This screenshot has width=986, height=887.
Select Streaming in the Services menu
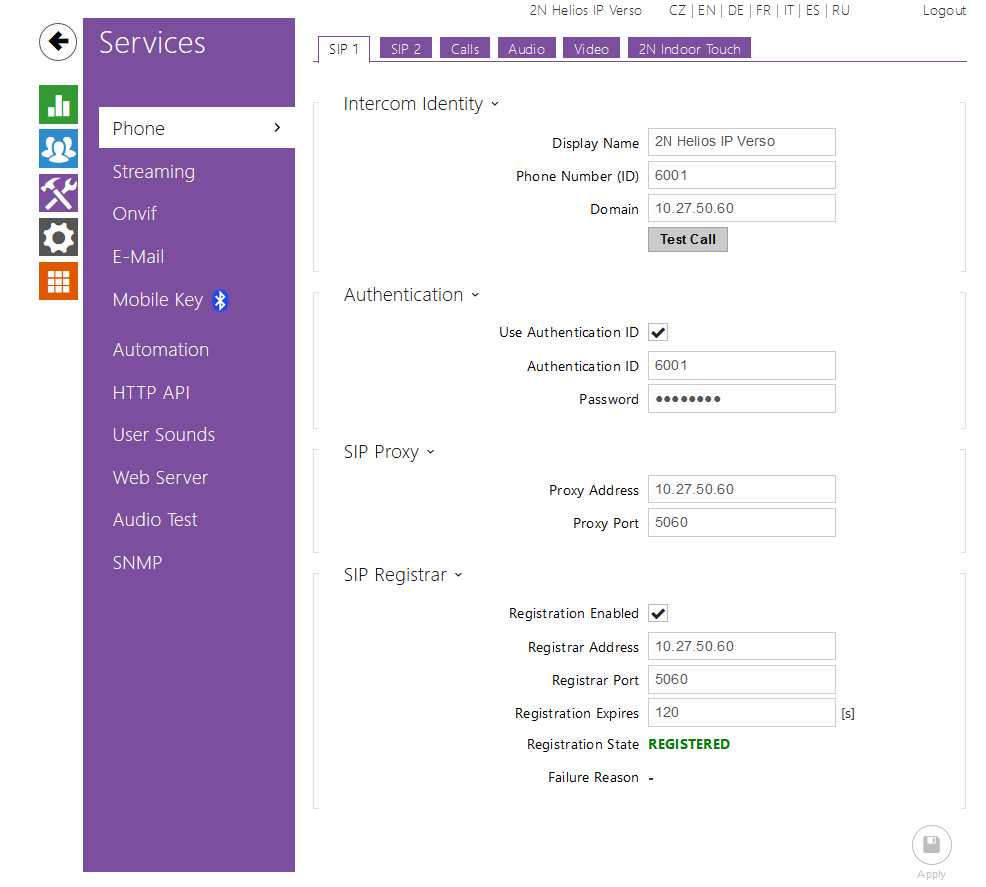tap(154, 172)
